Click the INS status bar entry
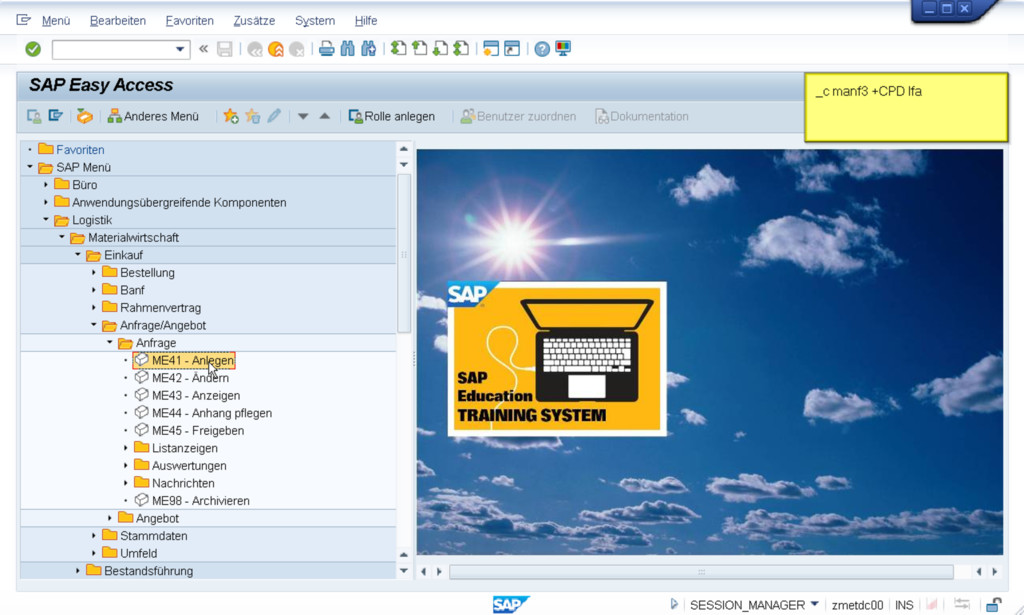 [x=904, y=605]
